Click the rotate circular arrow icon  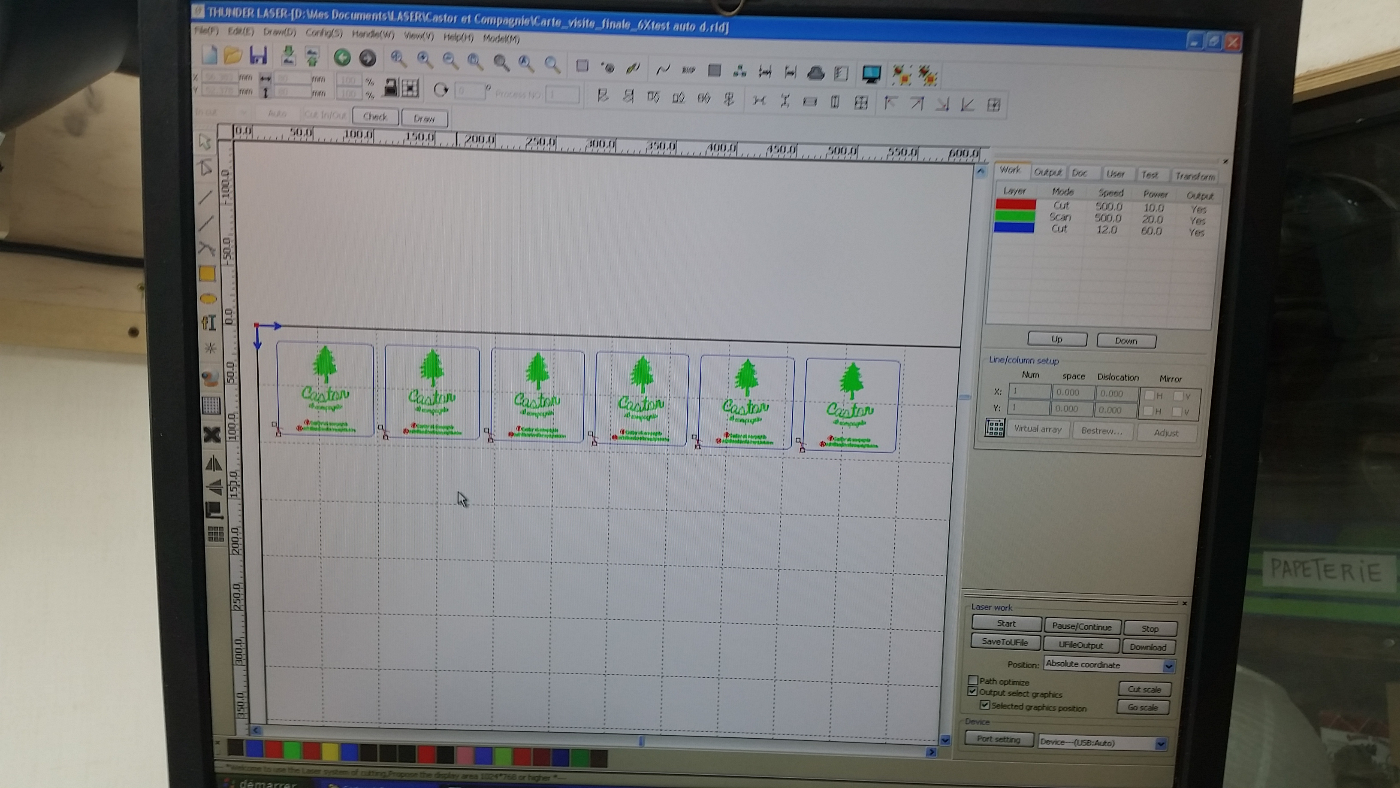pyautogui.click(x=441, y=90)
